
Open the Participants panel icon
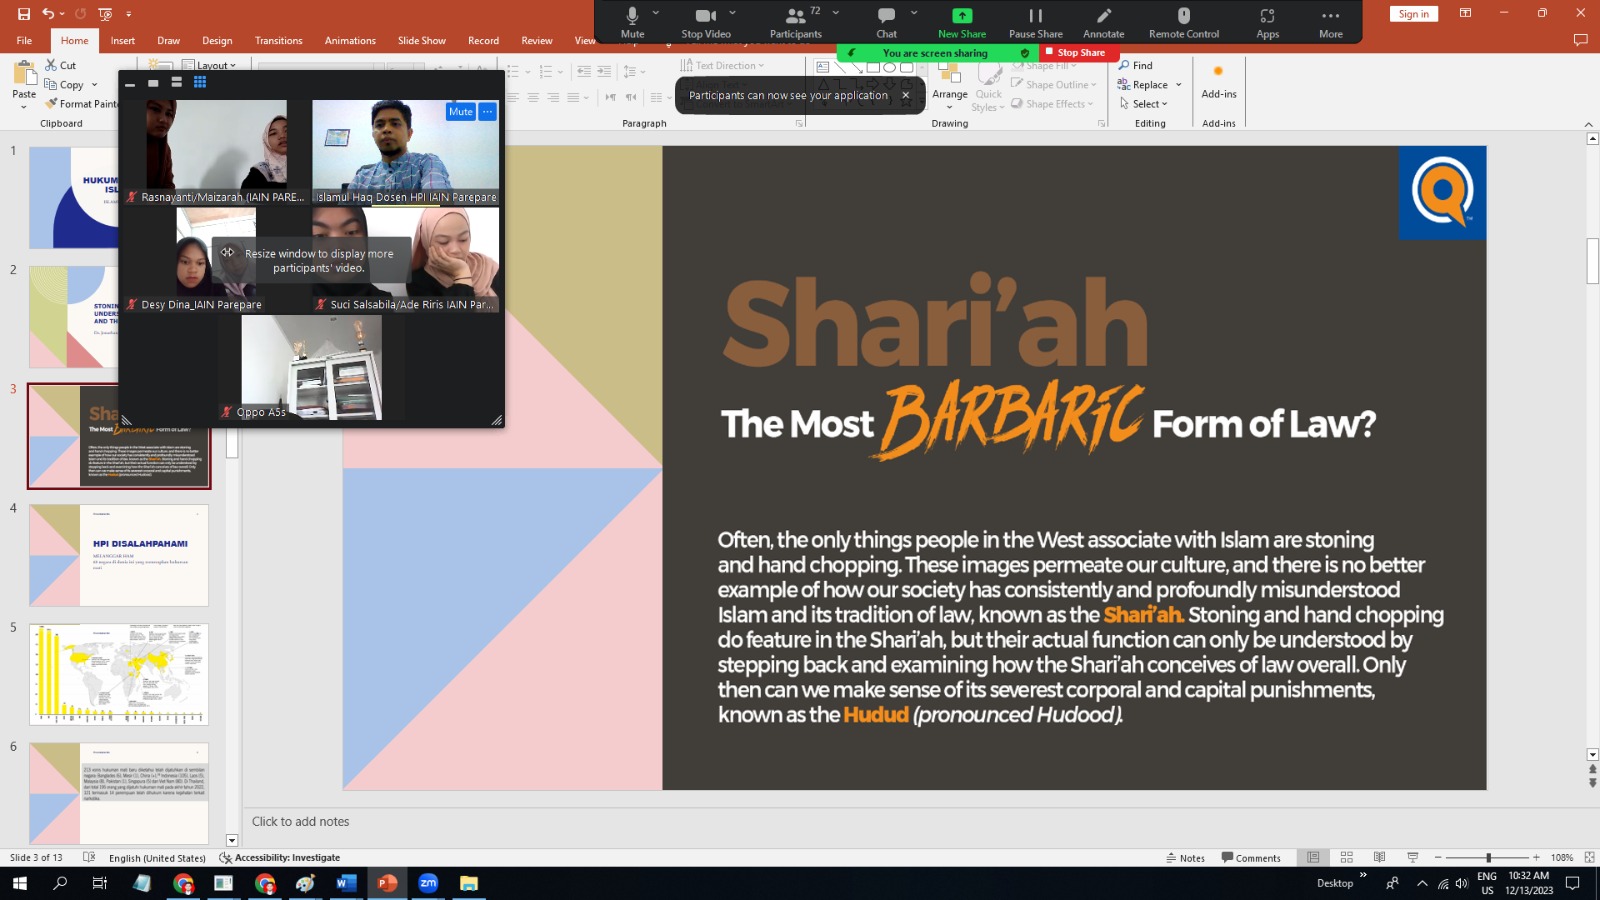pos(795,16)
